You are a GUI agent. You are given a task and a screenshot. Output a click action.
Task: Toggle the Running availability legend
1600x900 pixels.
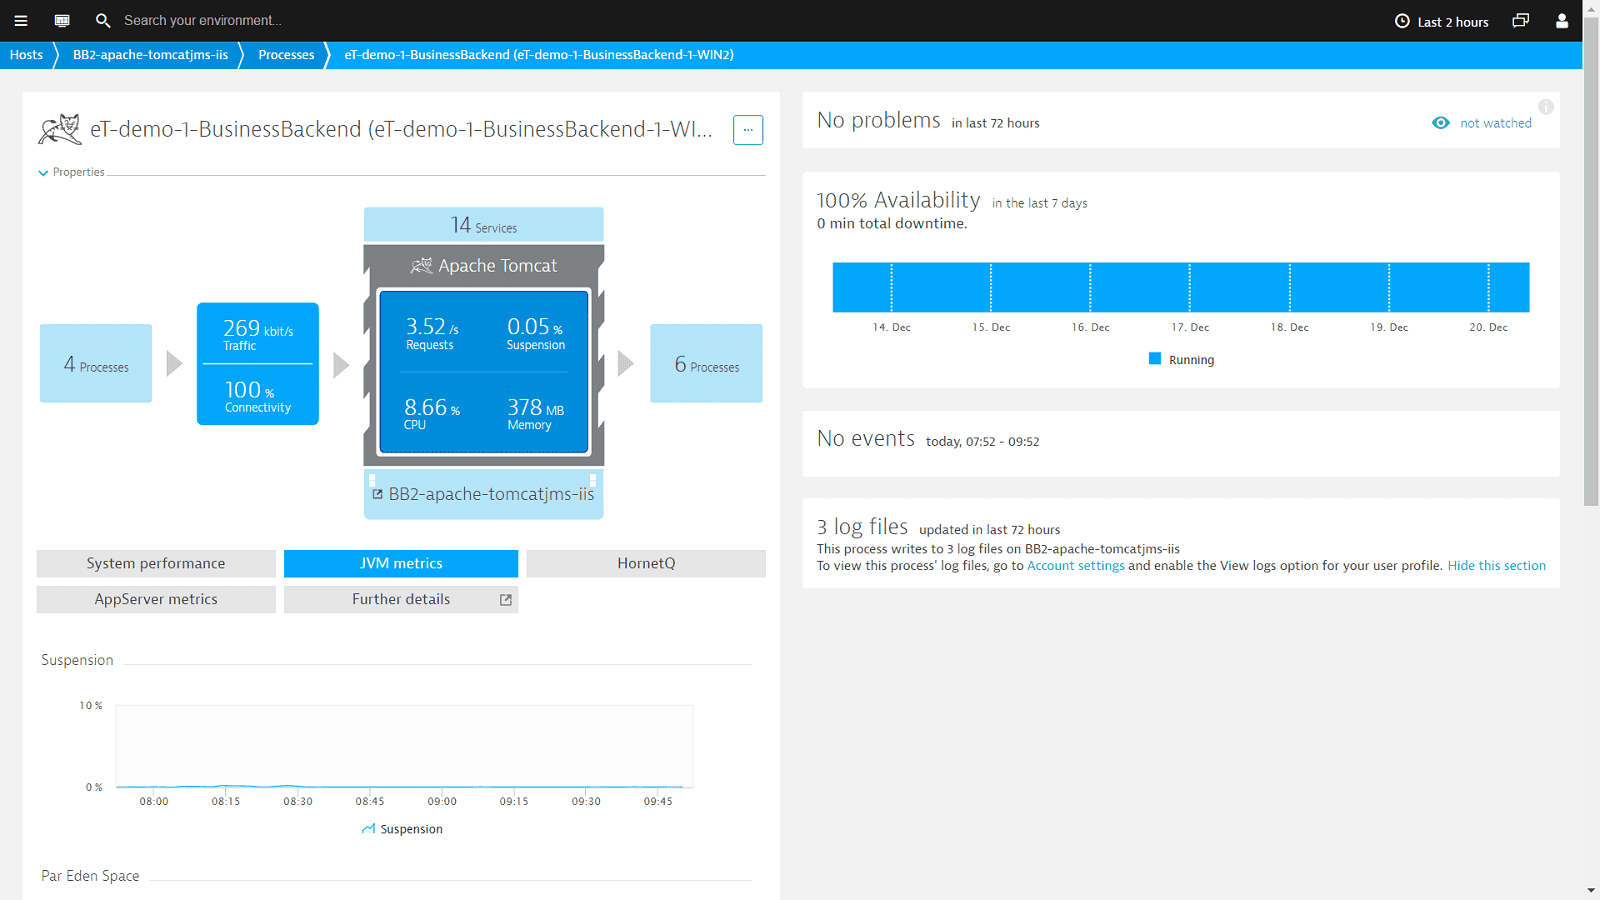[x=1181, y=360]
